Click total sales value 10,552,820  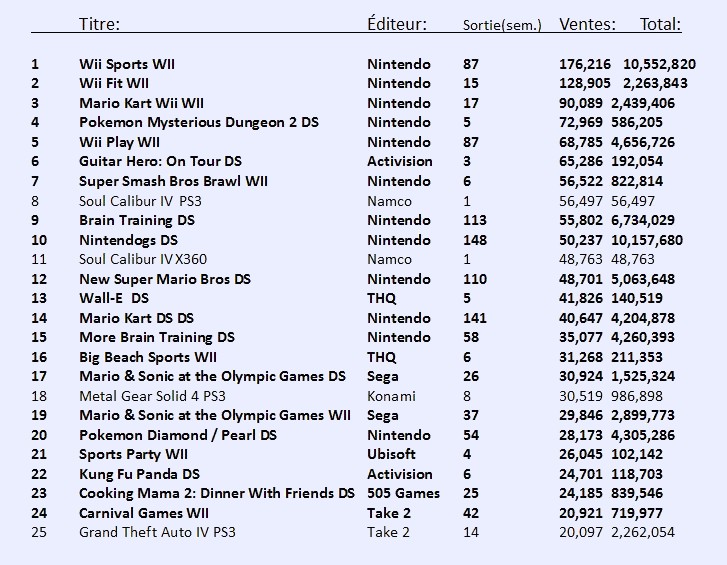(x=659, y=64)
